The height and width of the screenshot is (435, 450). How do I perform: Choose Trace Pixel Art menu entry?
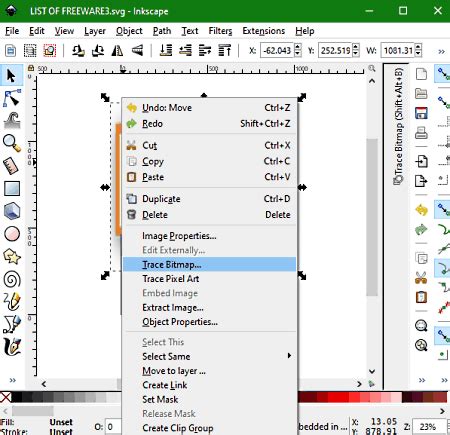pyautogui.click(x=209, y=279)
